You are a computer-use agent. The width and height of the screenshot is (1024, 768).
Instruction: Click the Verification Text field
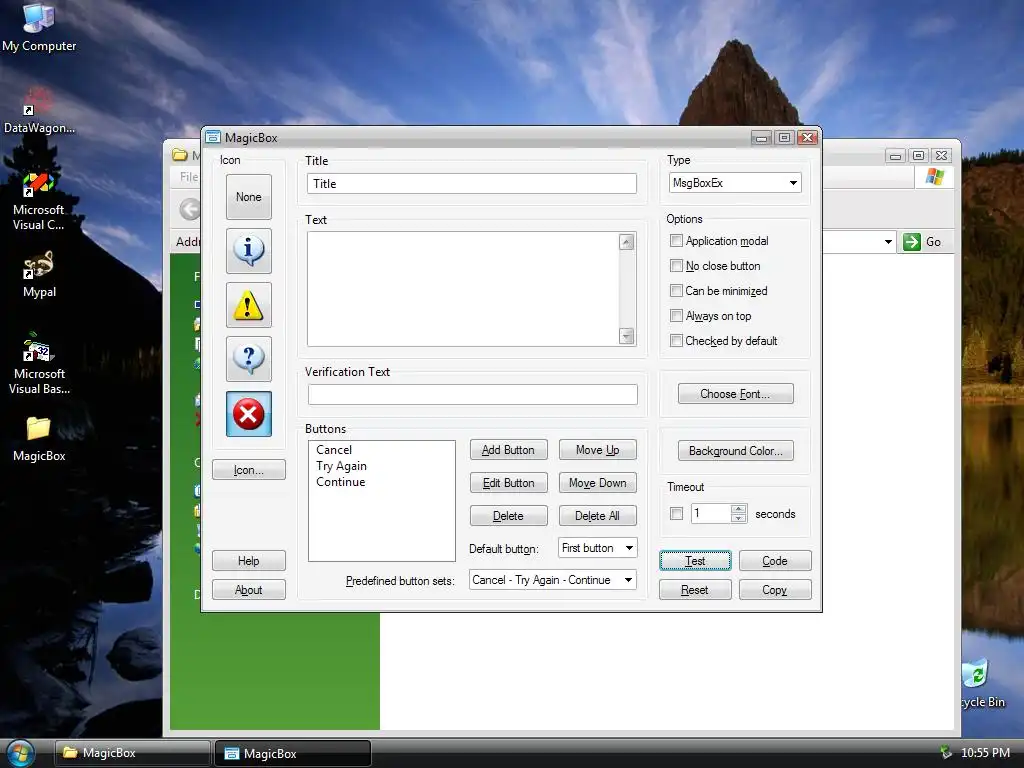pyautogui.click(x=473, y=394)
